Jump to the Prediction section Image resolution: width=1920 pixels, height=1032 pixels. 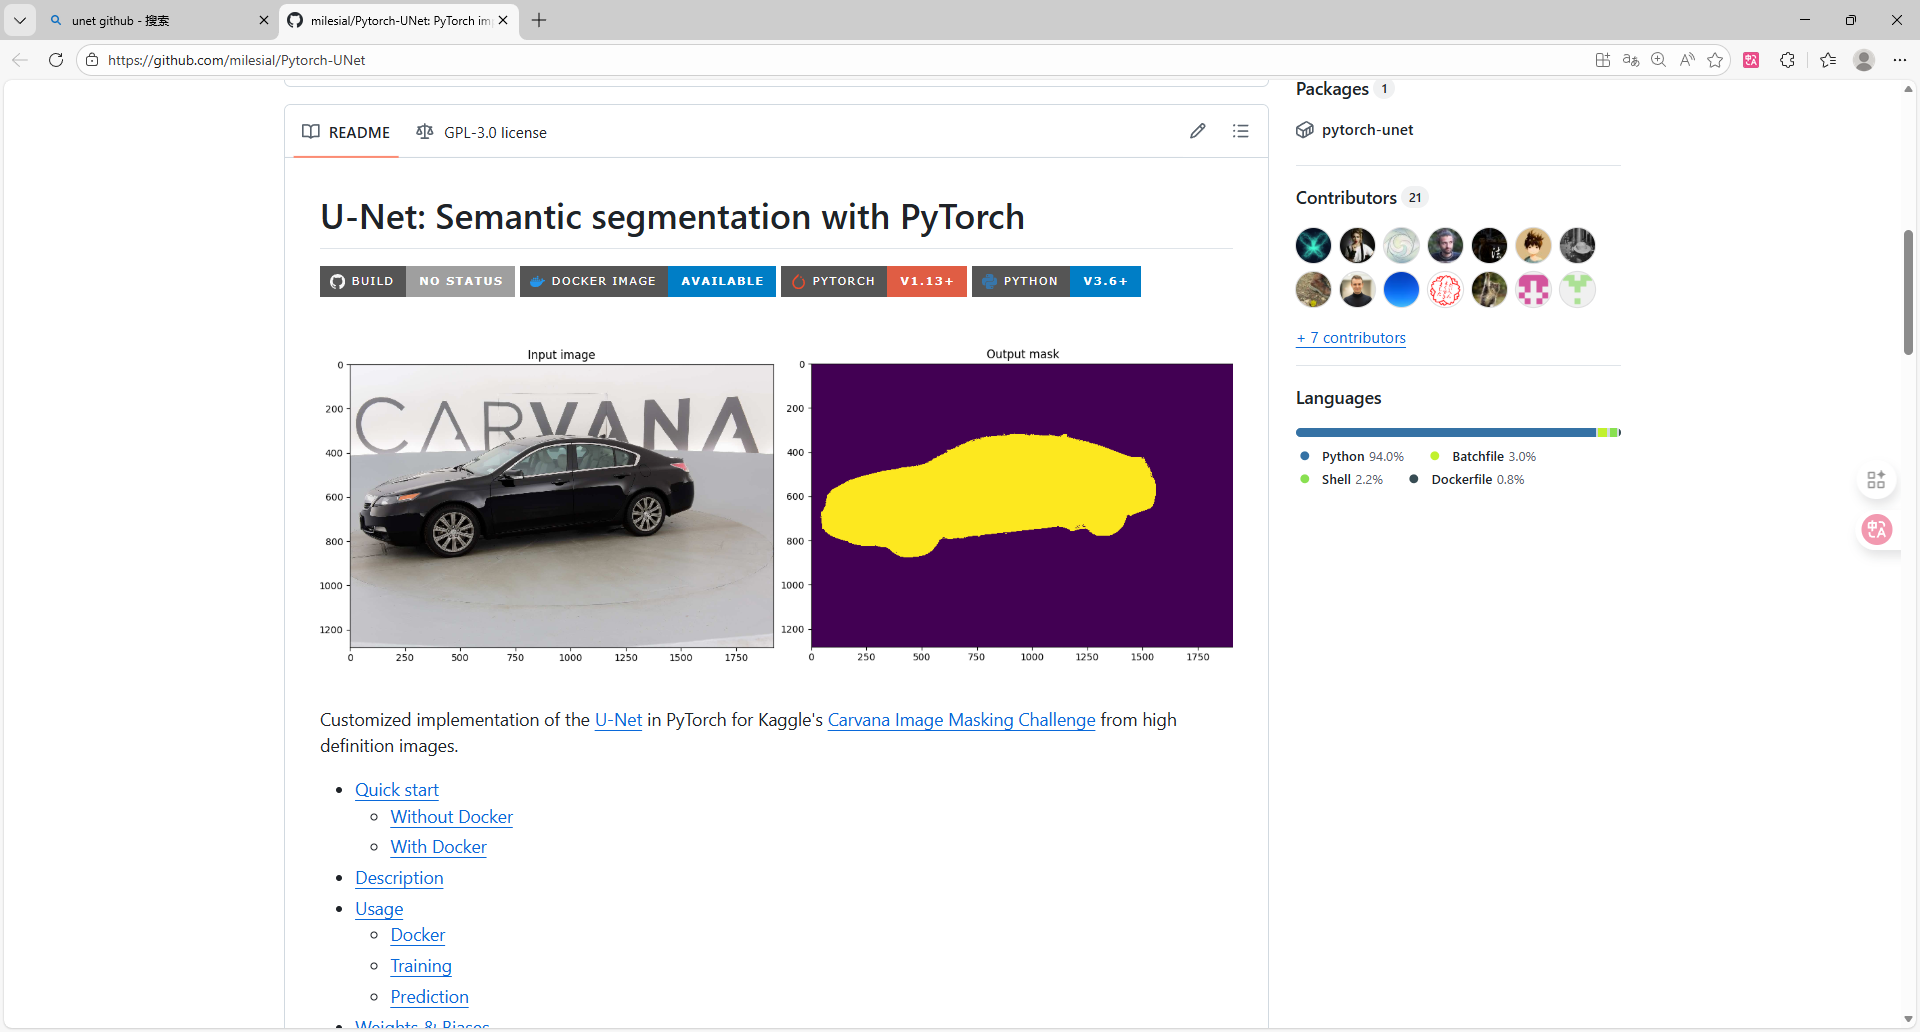pos(430,997)
